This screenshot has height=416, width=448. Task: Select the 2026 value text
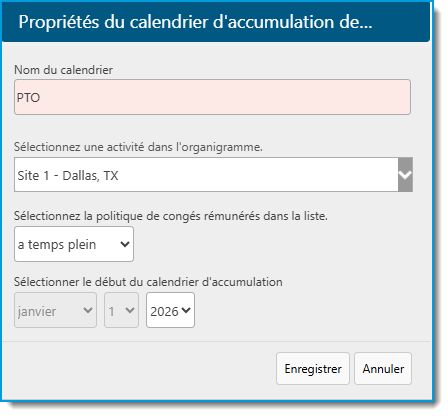[164, 312]
